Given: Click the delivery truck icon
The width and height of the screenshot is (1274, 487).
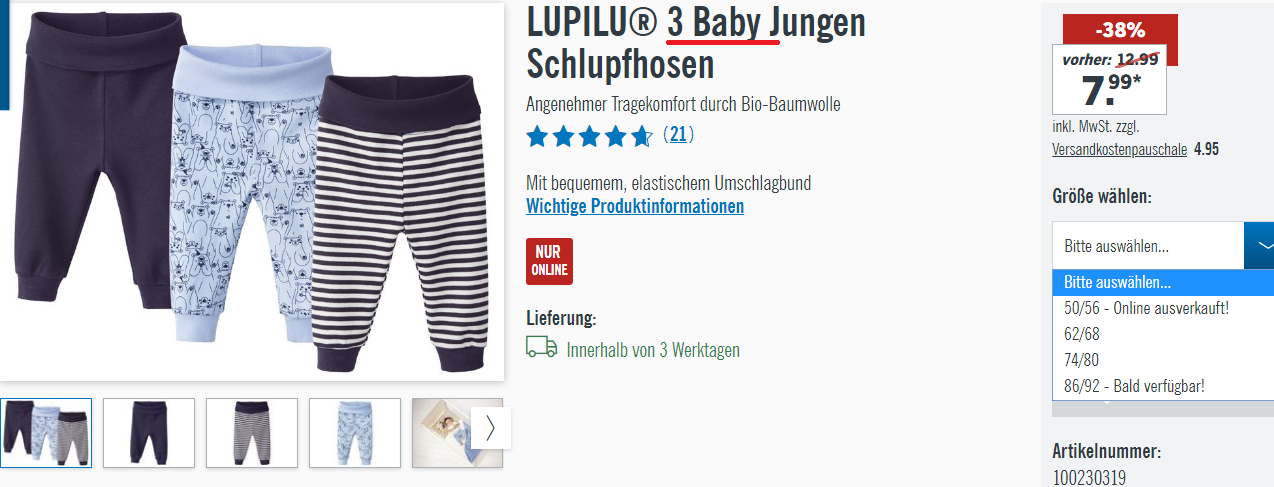Looking at the screenshot, I should tap(541, 347).
